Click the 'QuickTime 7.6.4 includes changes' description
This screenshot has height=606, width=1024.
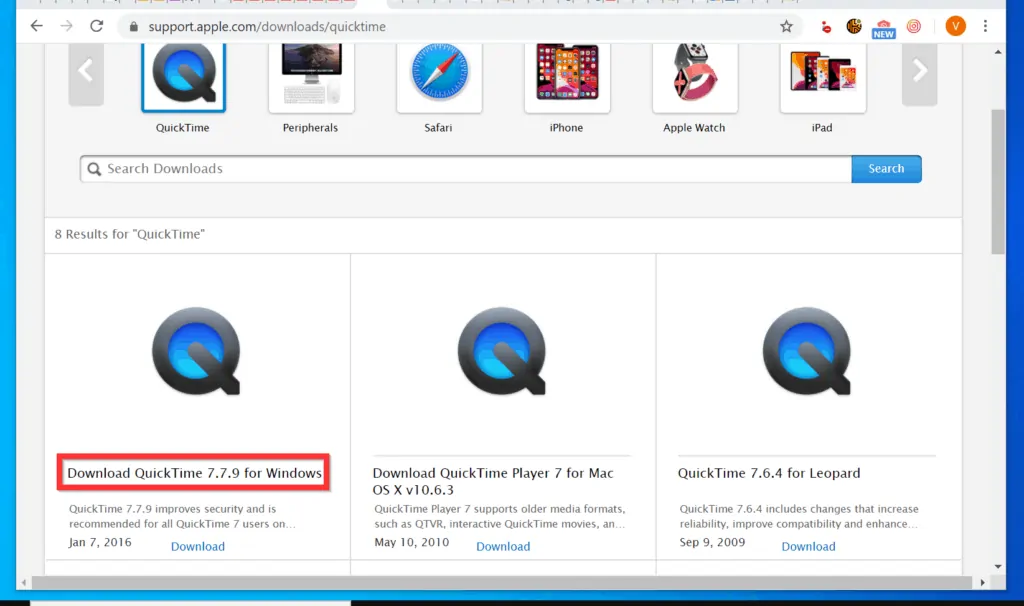(799, 517)
